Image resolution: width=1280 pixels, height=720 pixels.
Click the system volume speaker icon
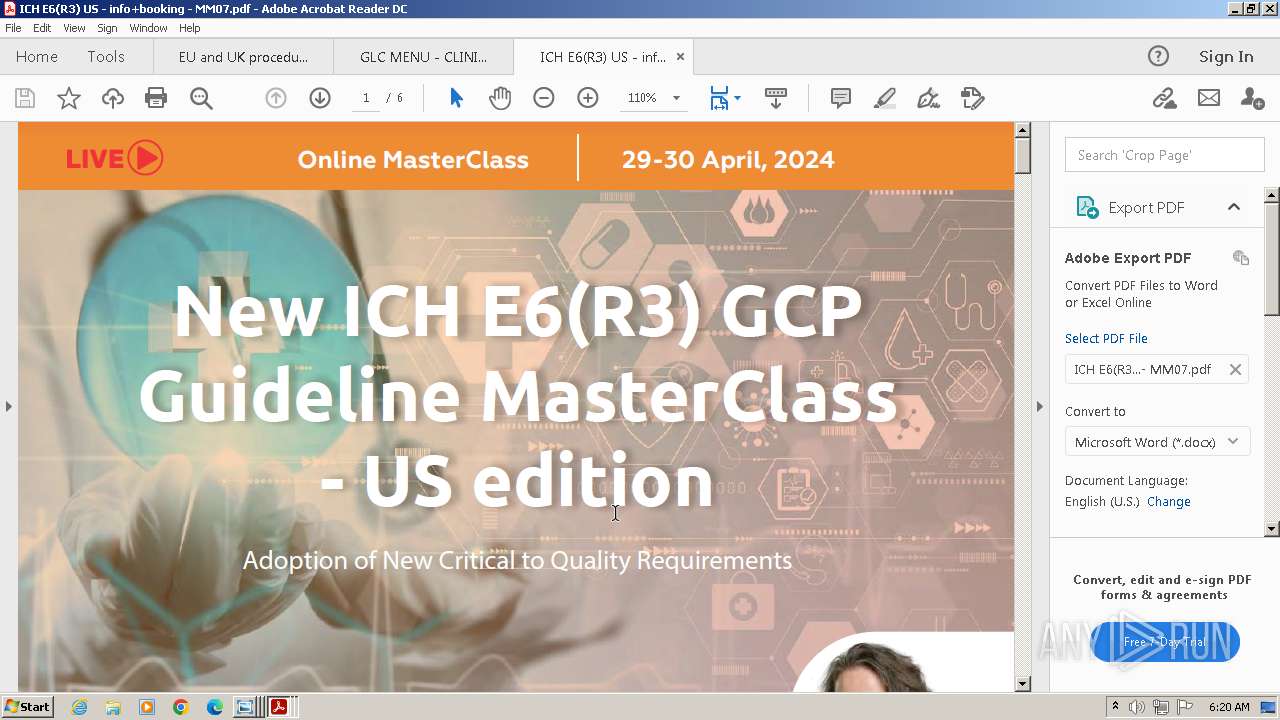[x=1136, y=707]
